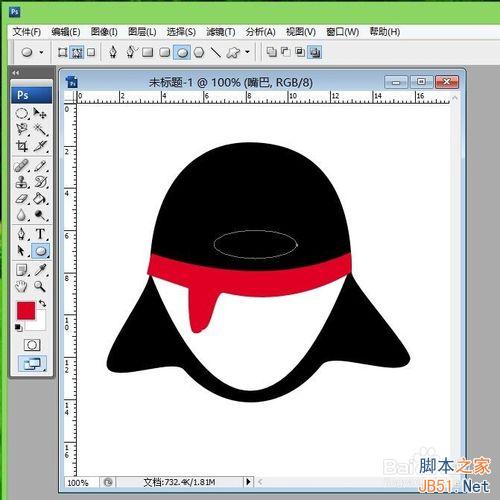Viewport: 500px width, 500px height.
Task: Select the Blur tool
Action: pos(22,215)
